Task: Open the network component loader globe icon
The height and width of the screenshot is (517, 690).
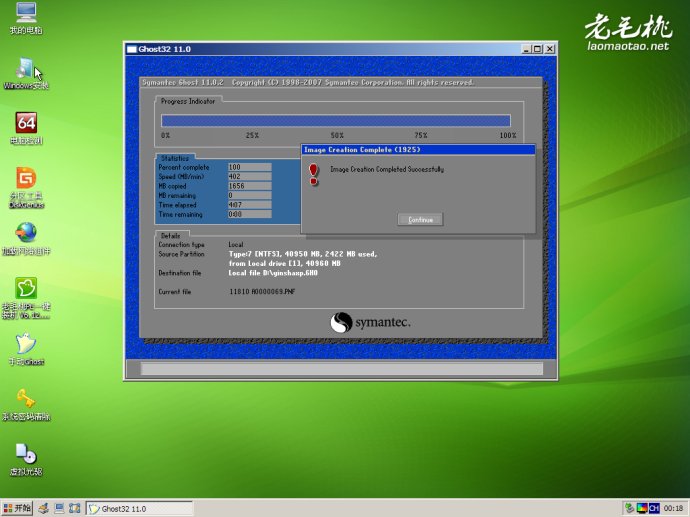Action: click(x=26, y=233)
